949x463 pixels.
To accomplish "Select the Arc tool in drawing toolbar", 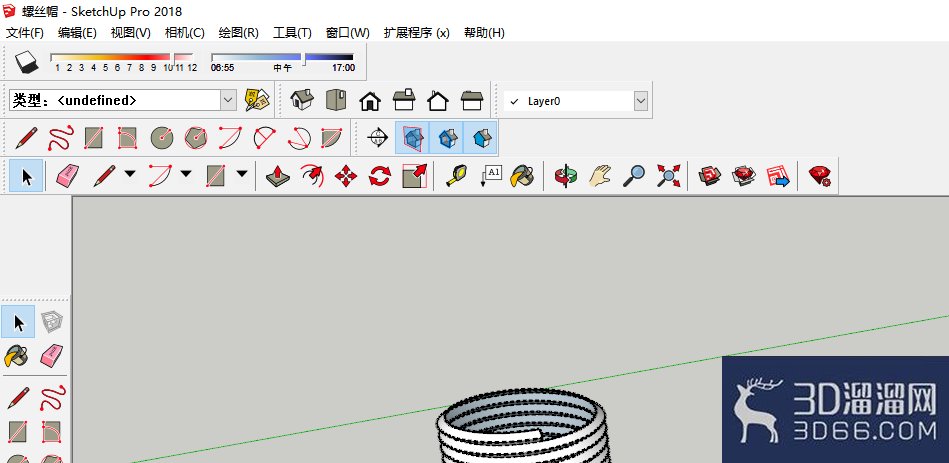I will point(229,138).
